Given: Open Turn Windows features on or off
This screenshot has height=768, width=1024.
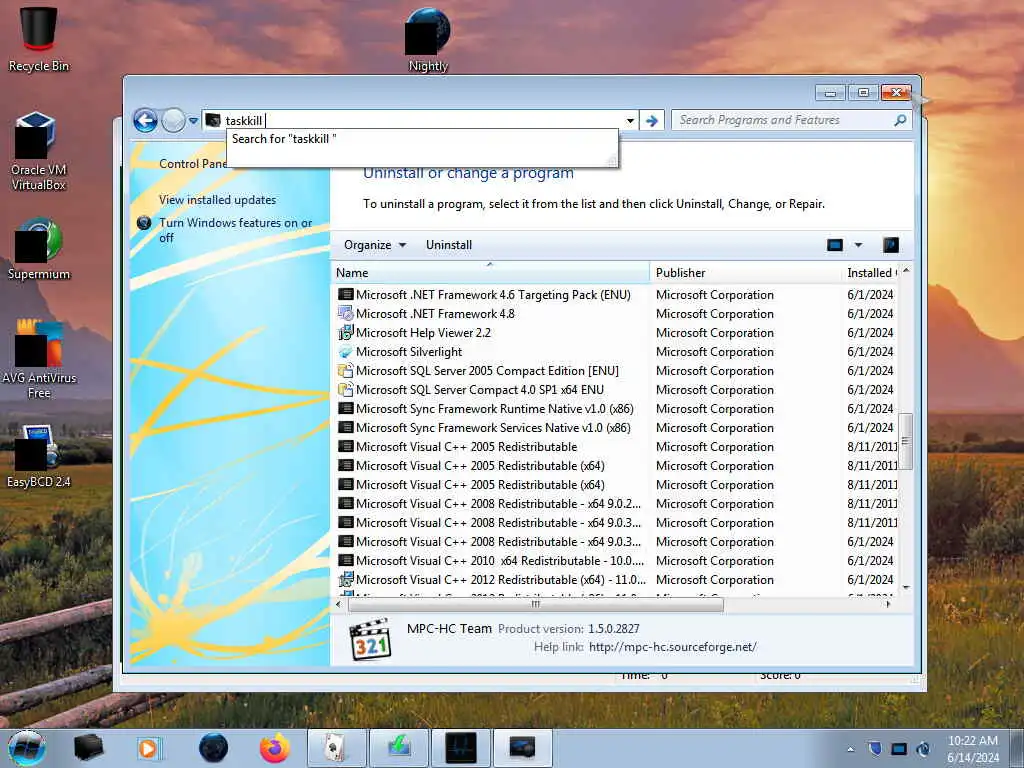Looking at the screenshot, I should (236, 230).
